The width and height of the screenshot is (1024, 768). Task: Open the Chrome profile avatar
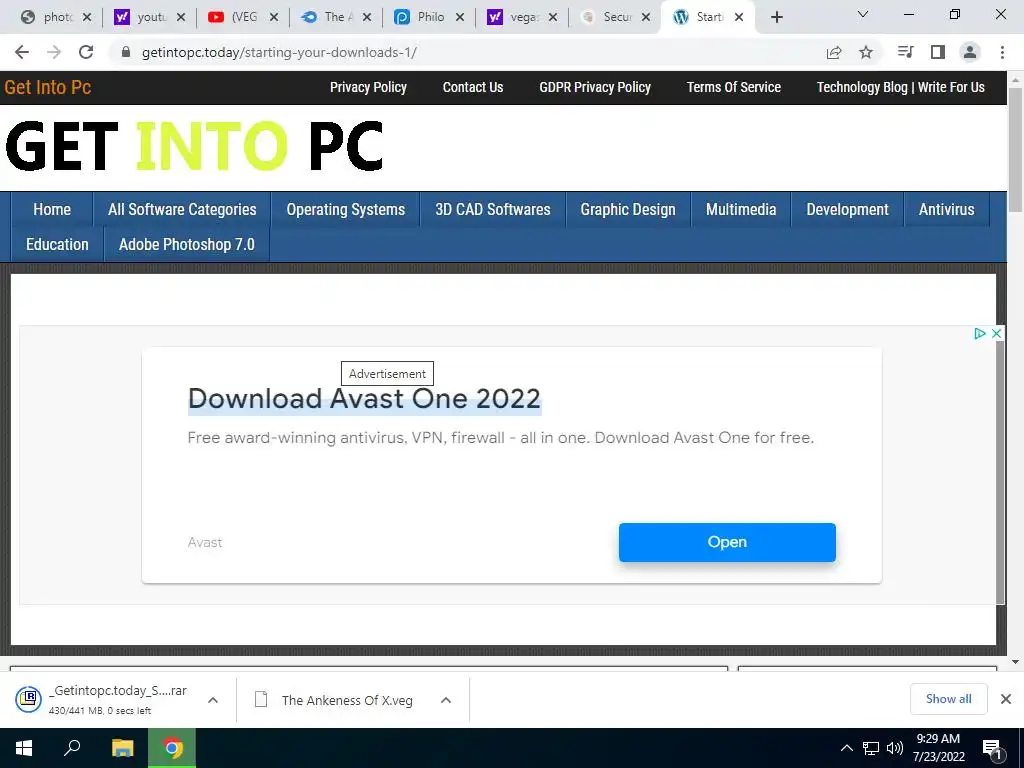point(970,52)
